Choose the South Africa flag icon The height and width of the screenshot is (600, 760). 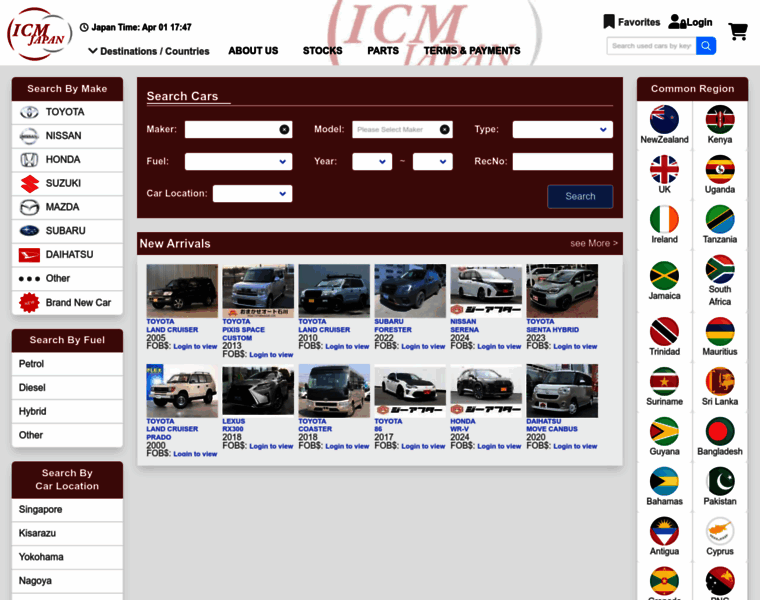coord(720,269)
